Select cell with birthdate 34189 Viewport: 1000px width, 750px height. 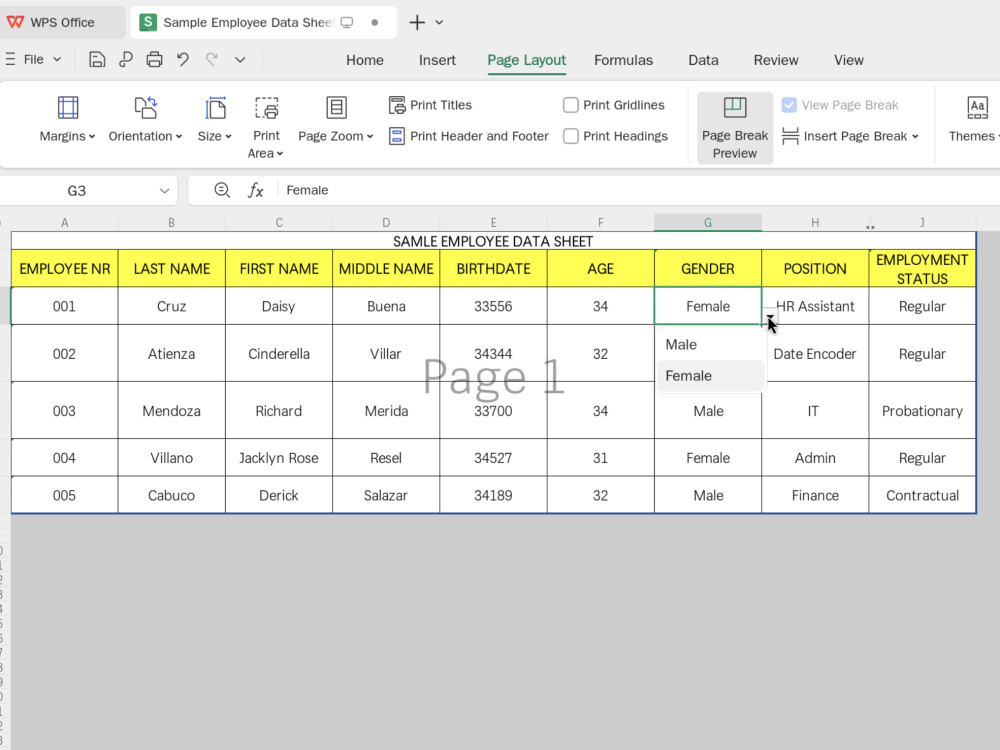[493, 496]
